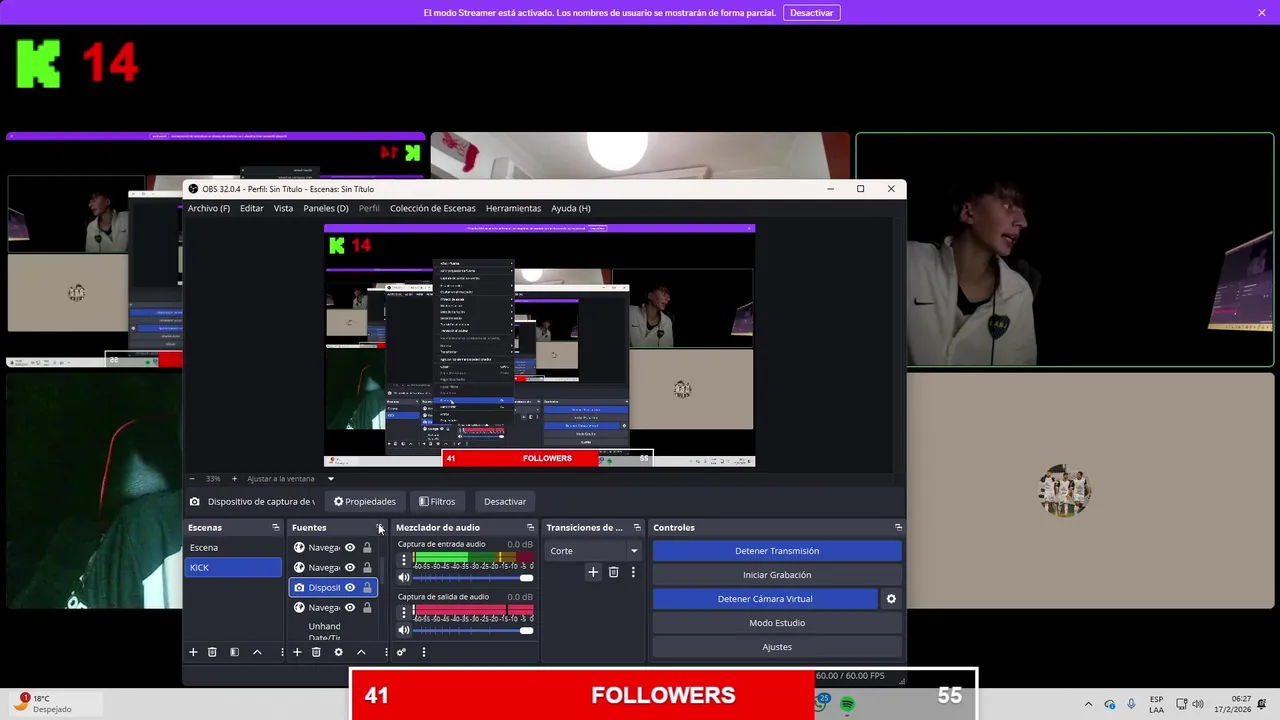Open Paneles menu
Screen dimensions: 1280x720
coord(326,208)
